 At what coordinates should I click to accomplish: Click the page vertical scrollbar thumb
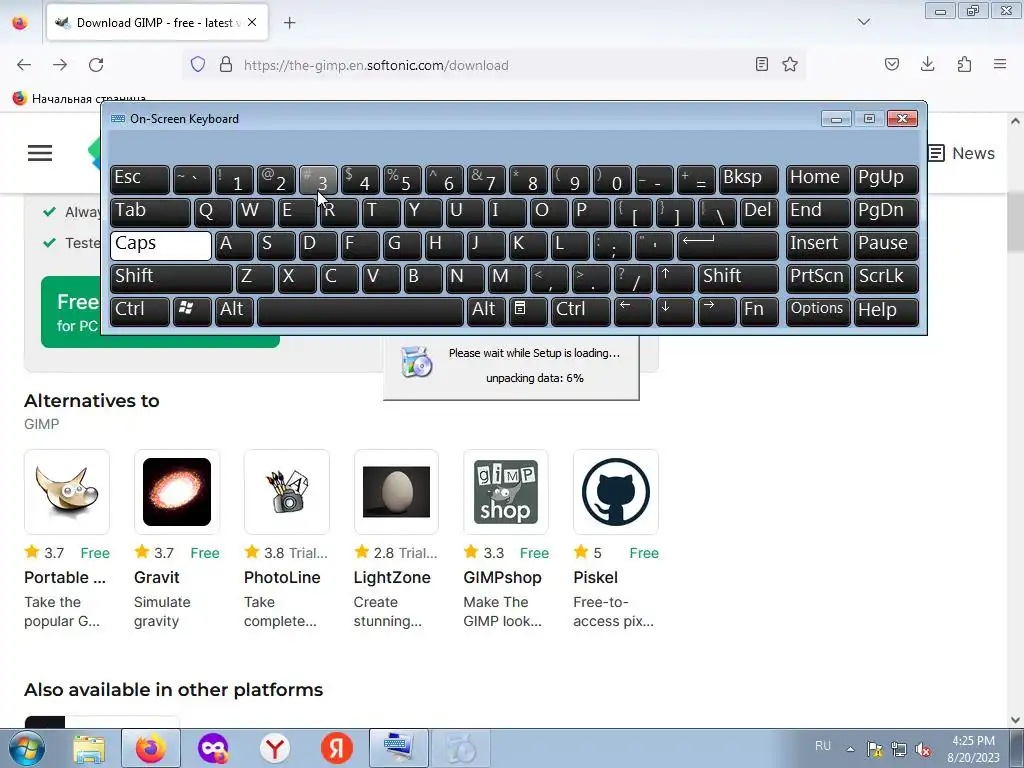1015,222
